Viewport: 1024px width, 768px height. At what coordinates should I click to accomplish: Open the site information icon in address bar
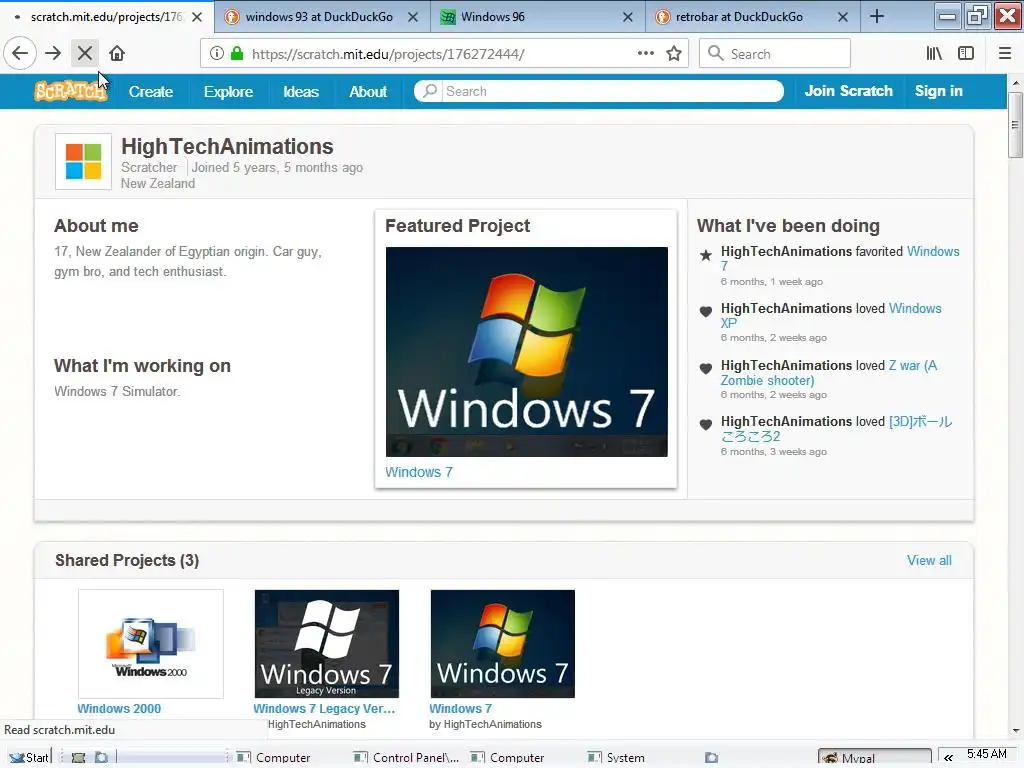(x=217, y=54)
